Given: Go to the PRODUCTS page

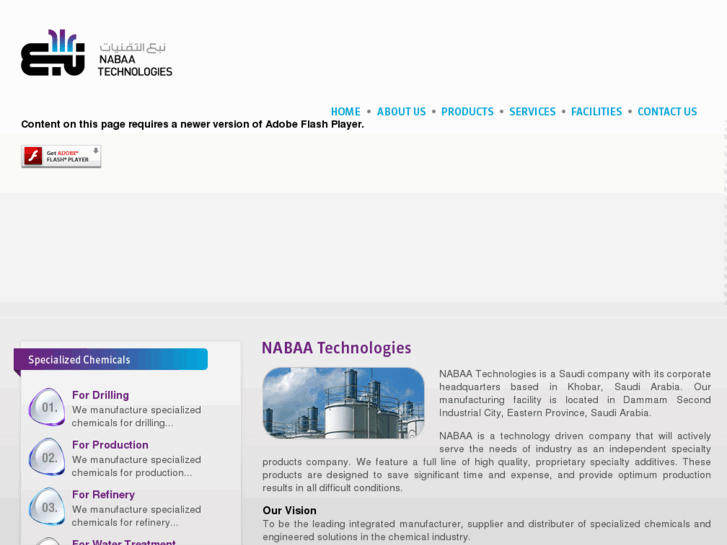Looking at the screenshot, I should [467, 112].
